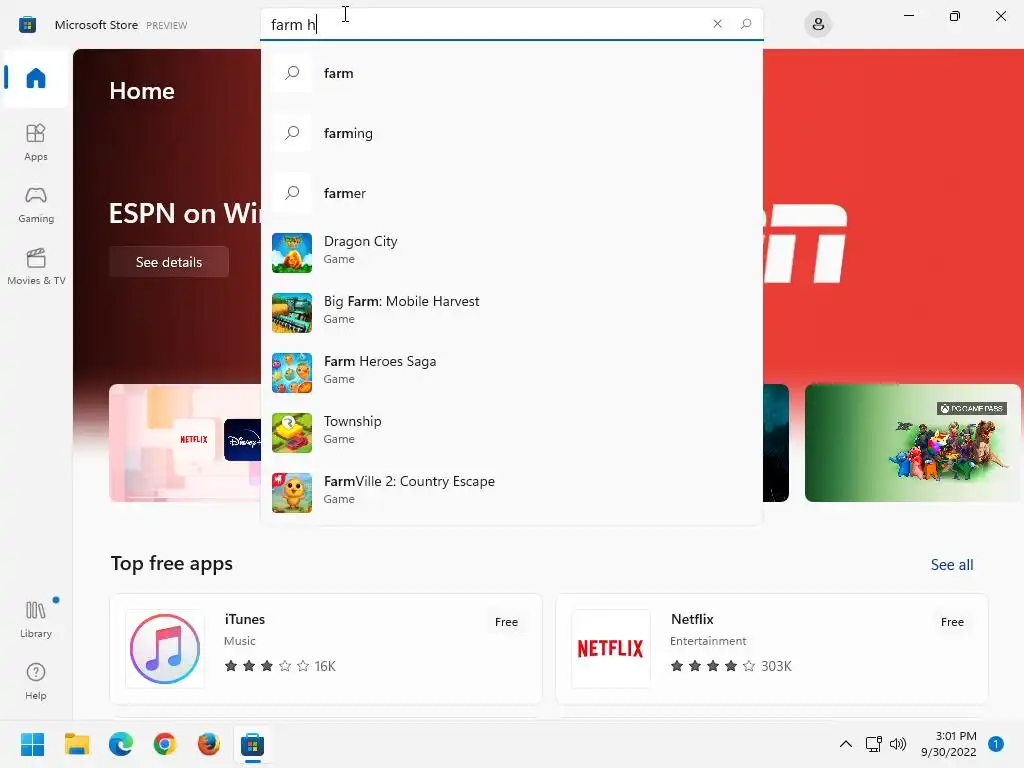Image resolution: width=1024 pixels, height=768 pixels.
Task: Open clock showing 3:01 PM
Action: [x=949, y=744]
